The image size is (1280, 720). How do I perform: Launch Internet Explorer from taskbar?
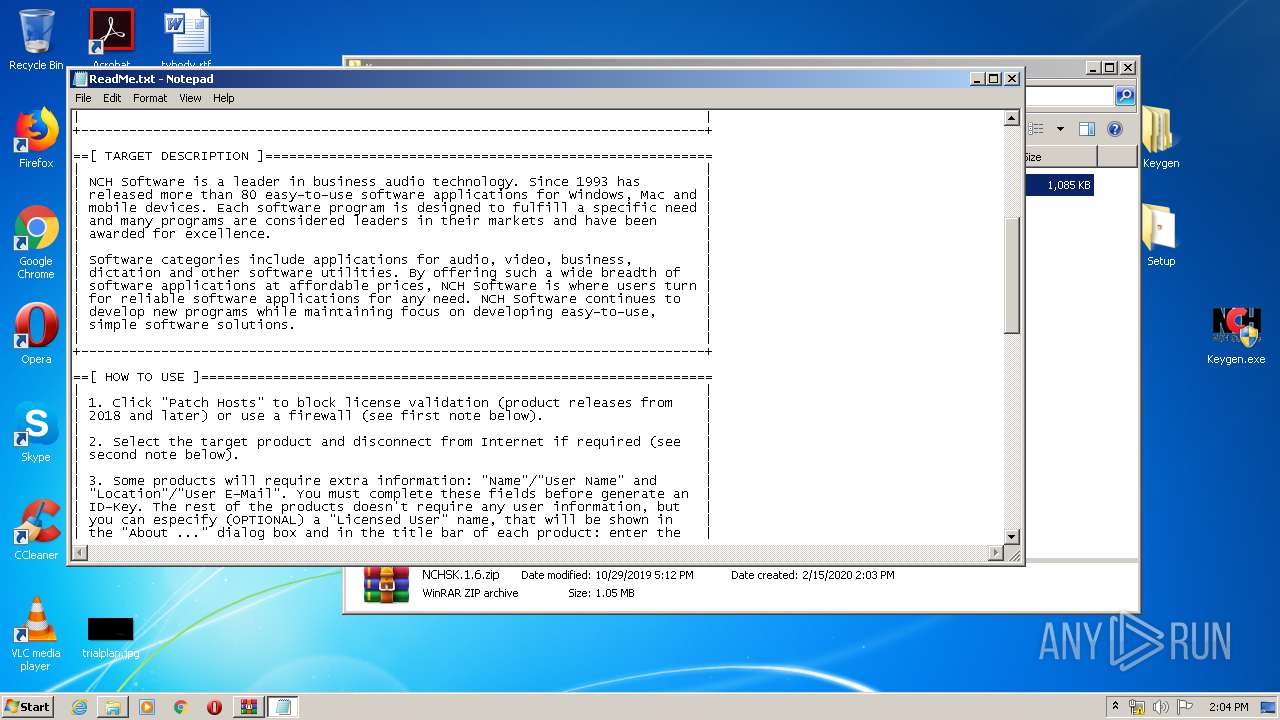pyautogui.click(x=79, y=707)
